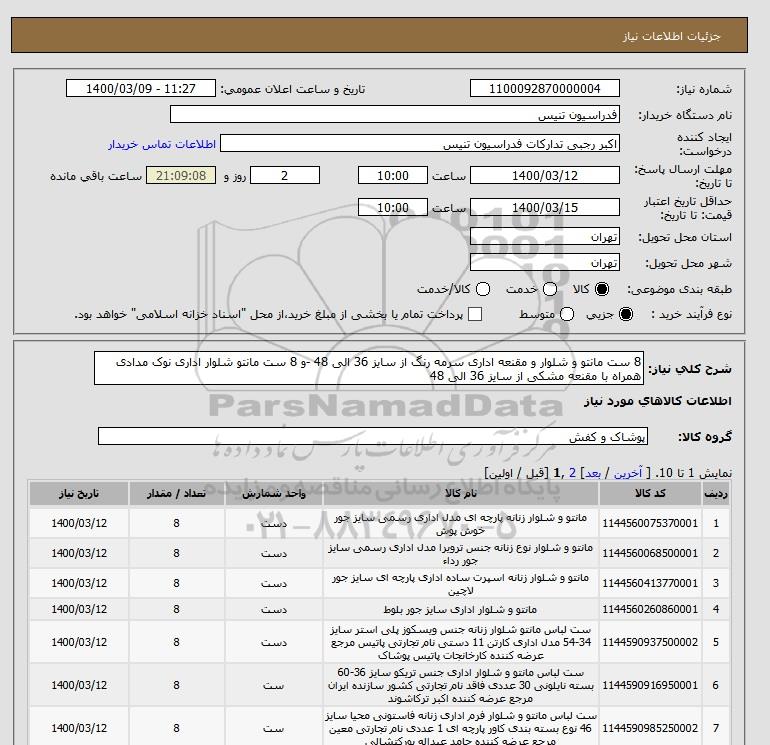Click the شماره نیاز field 1100092870000004
This screenshot has height=745, width=770.
click(x=545, y=88)
